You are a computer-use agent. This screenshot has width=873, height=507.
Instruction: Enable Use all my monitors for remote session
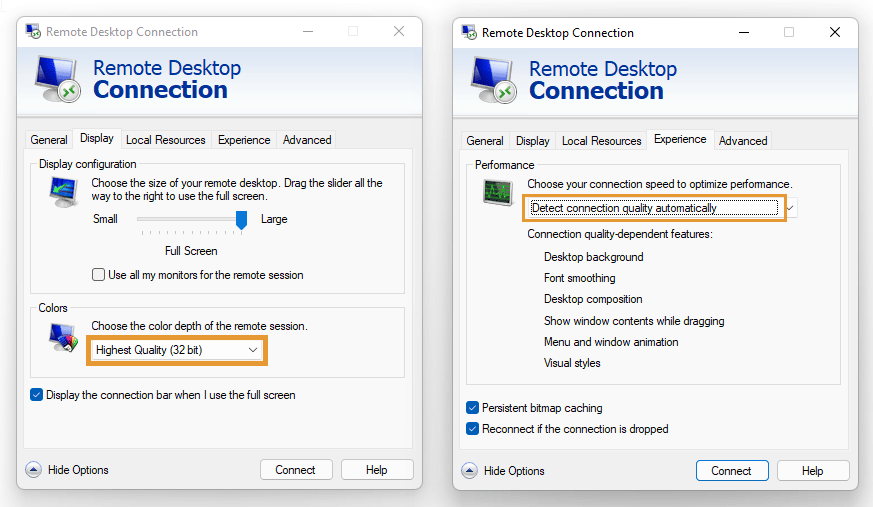tap(99, 274)
